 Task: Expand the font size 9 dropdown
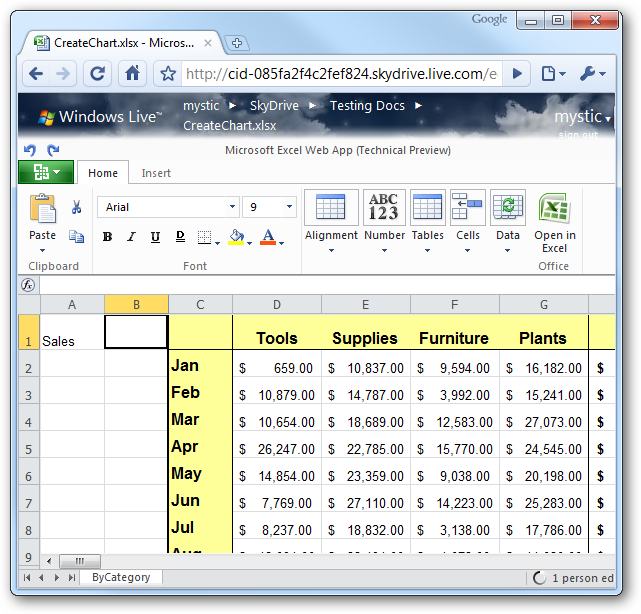click(x=289, y=207)
